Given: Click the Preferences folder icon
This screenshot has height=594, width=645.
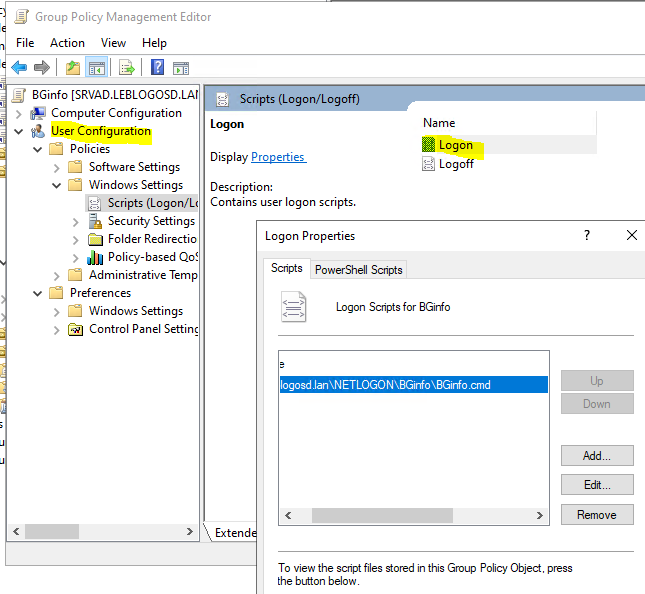Looking at the screenshot, I should click(x=56, y=292).
